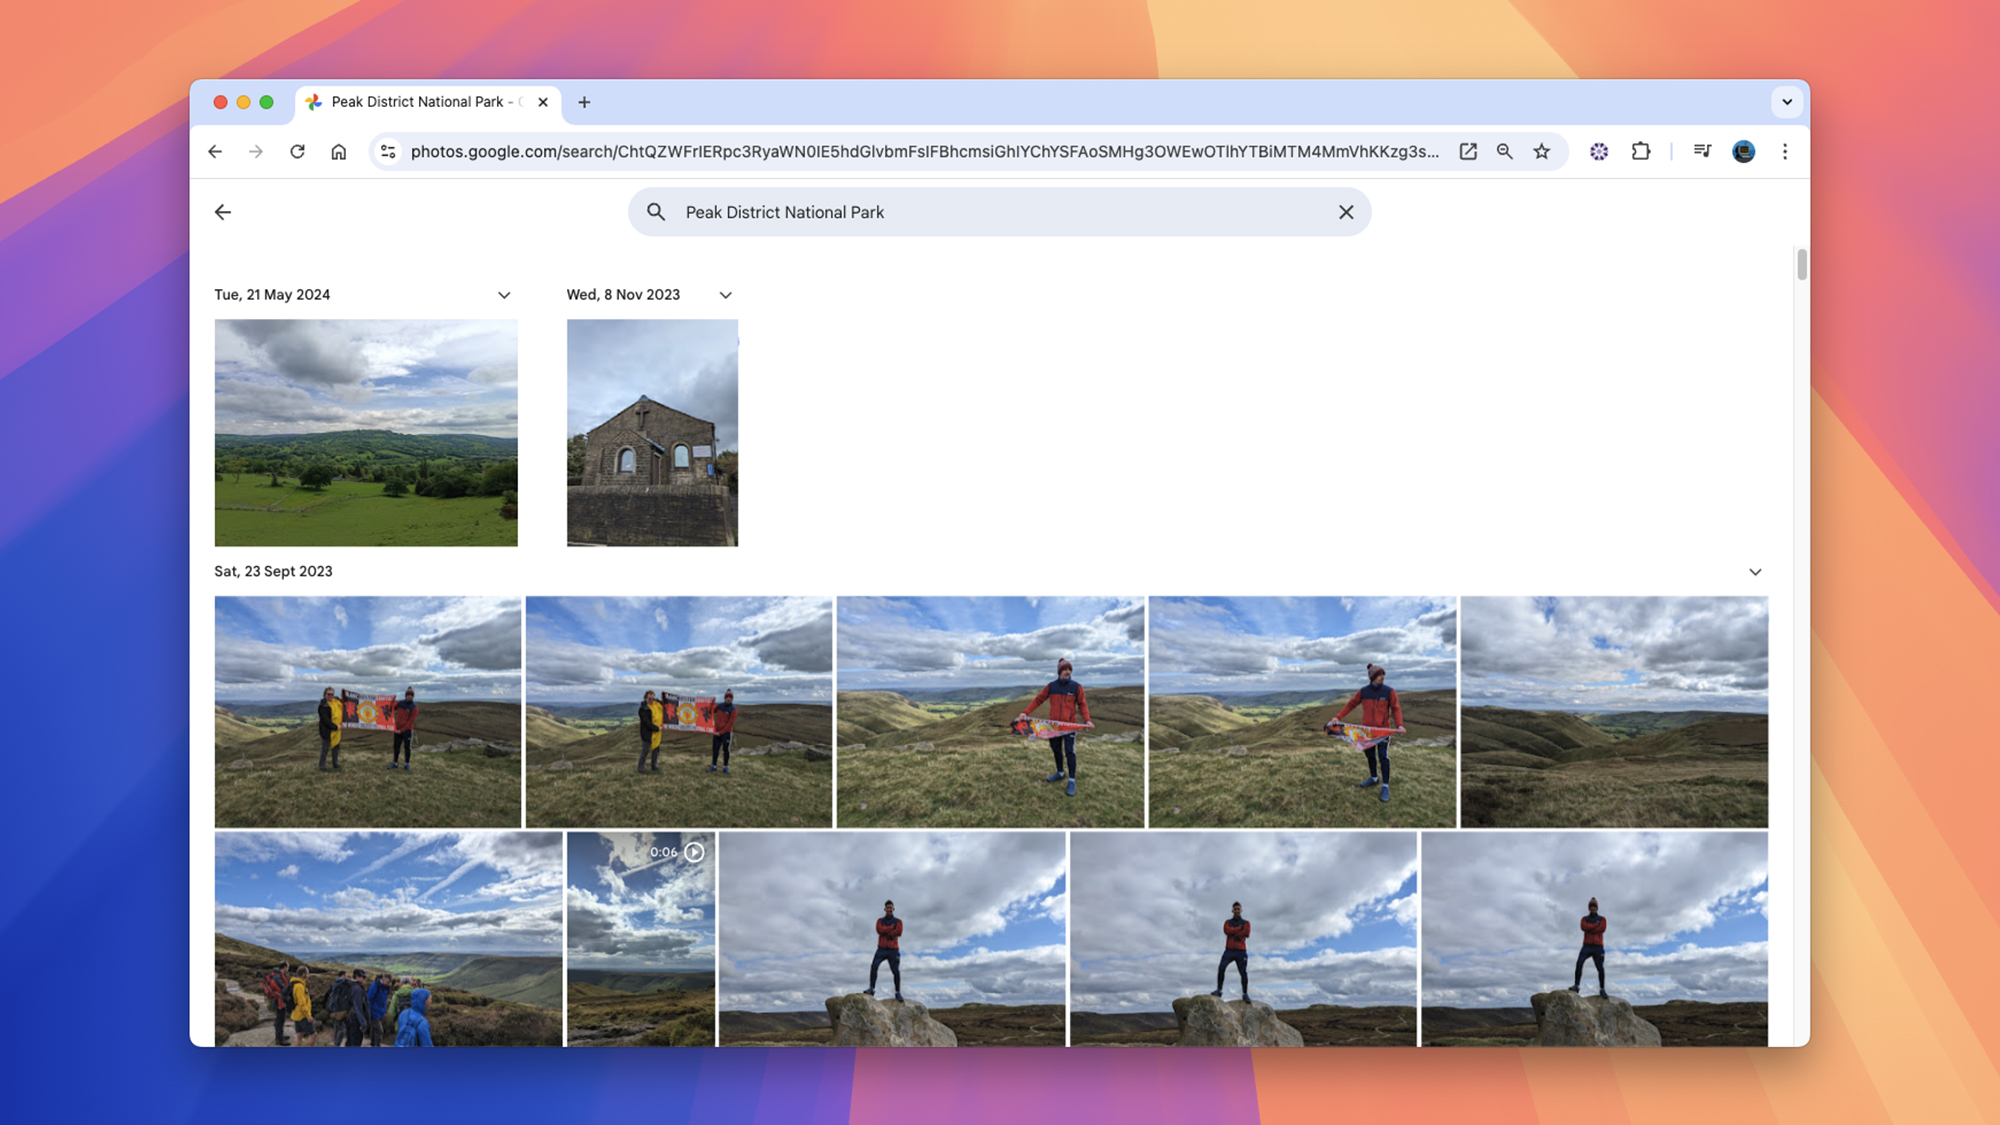Play the 0:06 video using play icon
Image resolution: width=2000 pixels, height=1125 pixels.
(694, 852)
